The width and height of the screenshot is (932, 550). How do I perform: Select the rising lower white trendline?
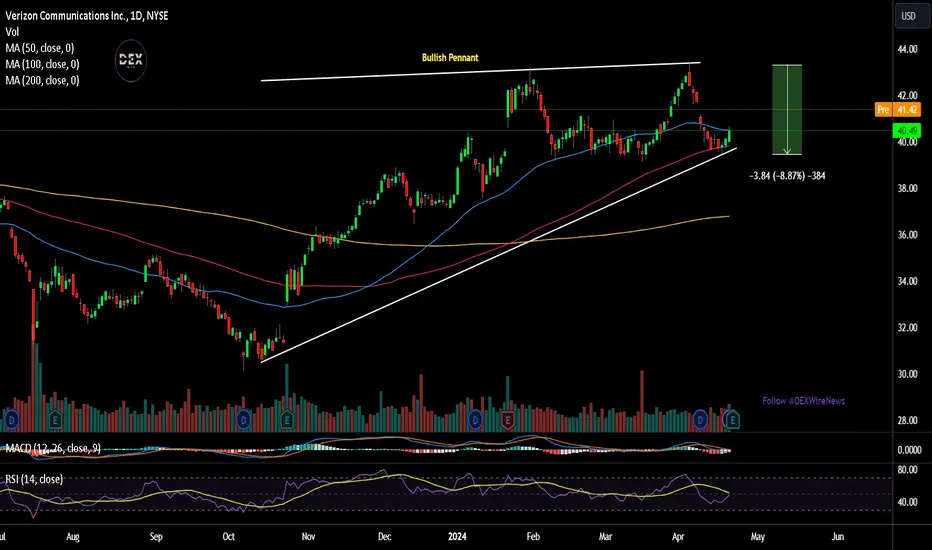498,254
